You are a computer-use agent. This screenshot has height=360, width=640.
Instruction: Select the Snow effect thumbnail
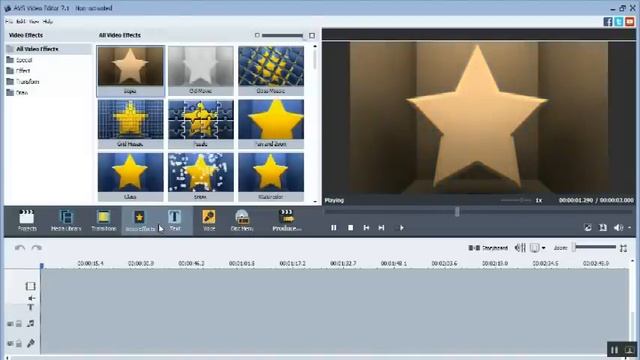click(x=200, y=177)
